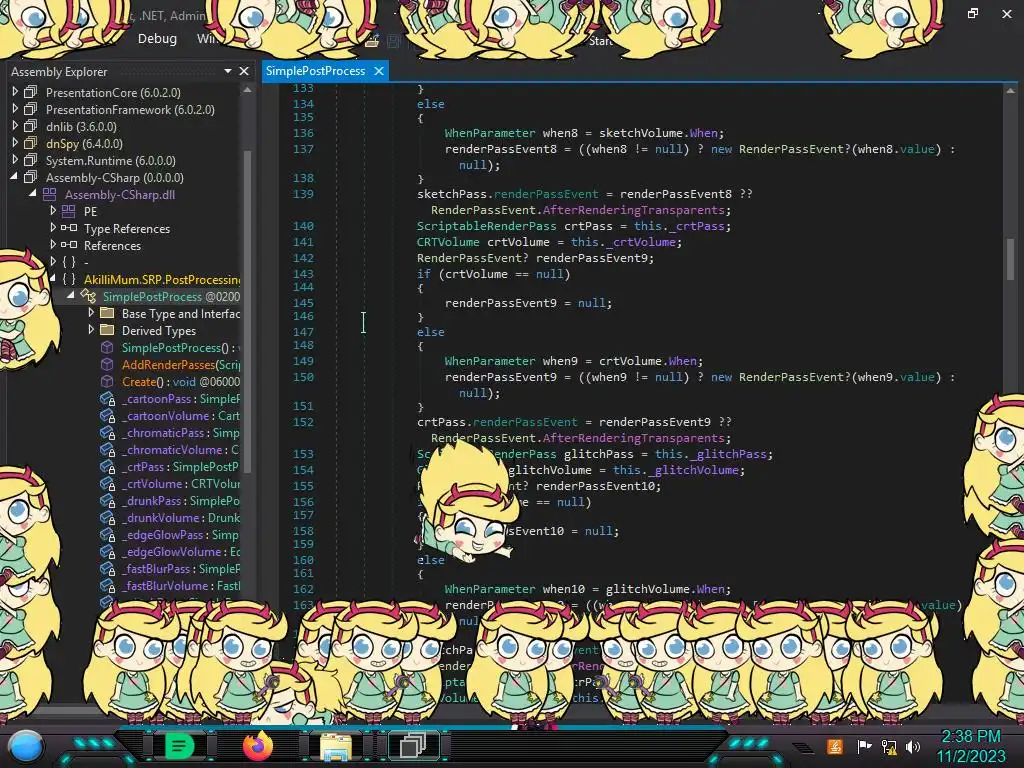Viewport: 1024px width, 768px height.
Task: Click the SimplePostProcess() constructor method icon
Action: click(x=107, y=347)
